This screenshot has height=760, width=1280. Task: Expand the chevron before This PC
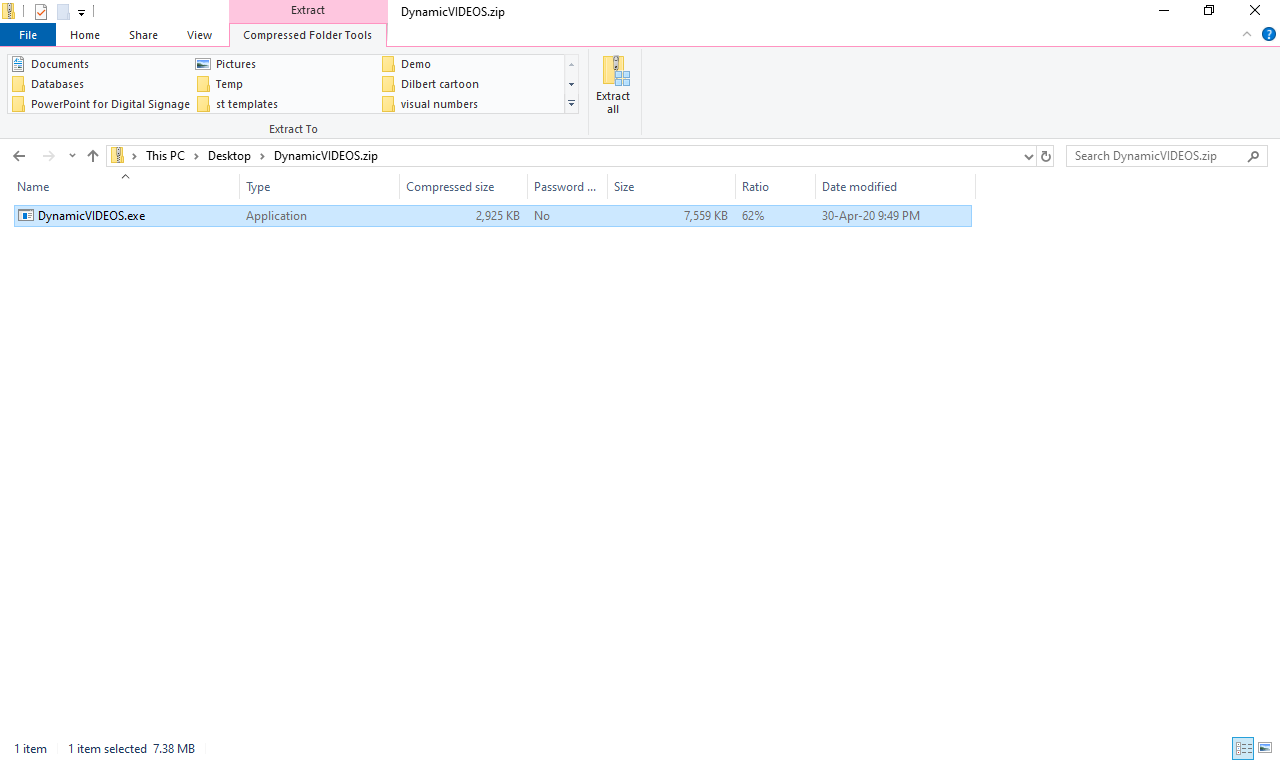coord(134,156)
